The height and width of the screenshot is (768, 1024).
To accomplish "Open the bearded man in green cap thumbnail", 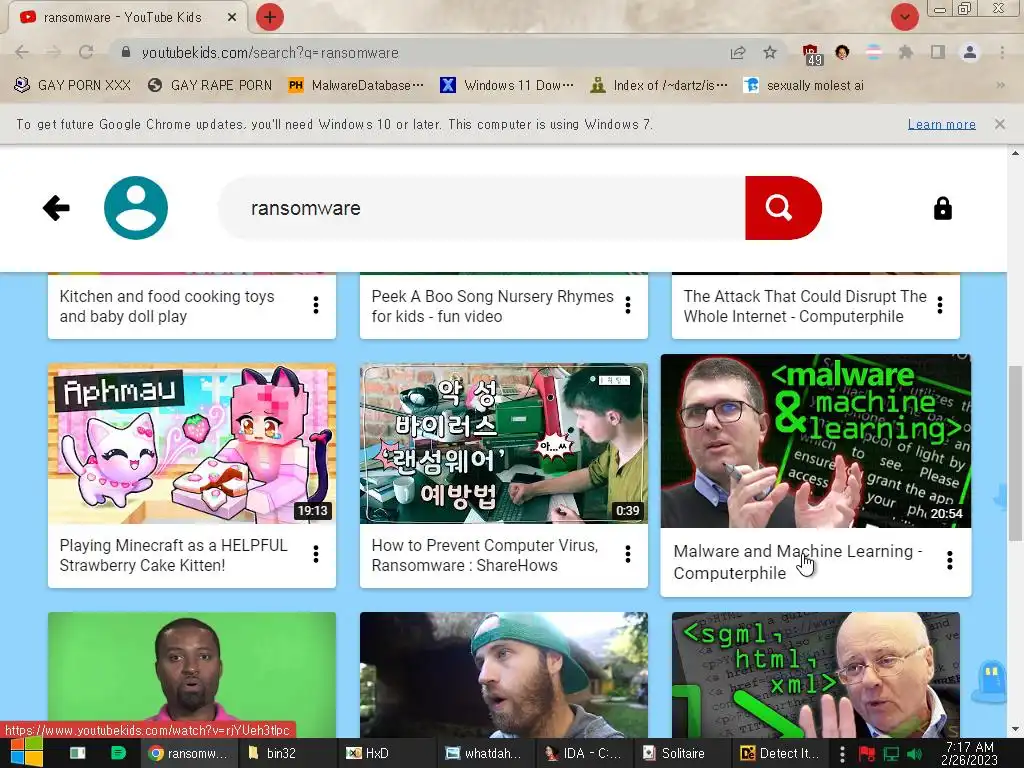I will pos(504,675).
